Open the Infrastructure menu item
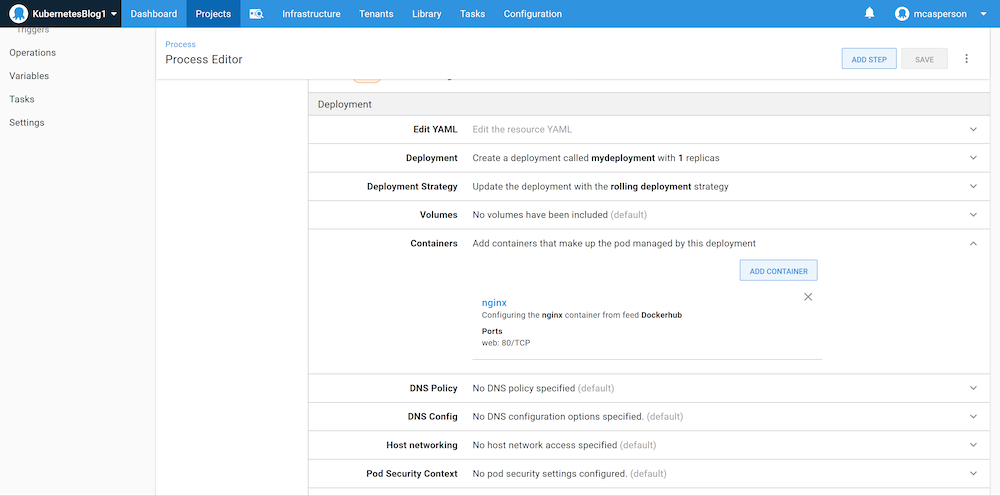Viewport: 1000px width, 496px height. [311, 14]
